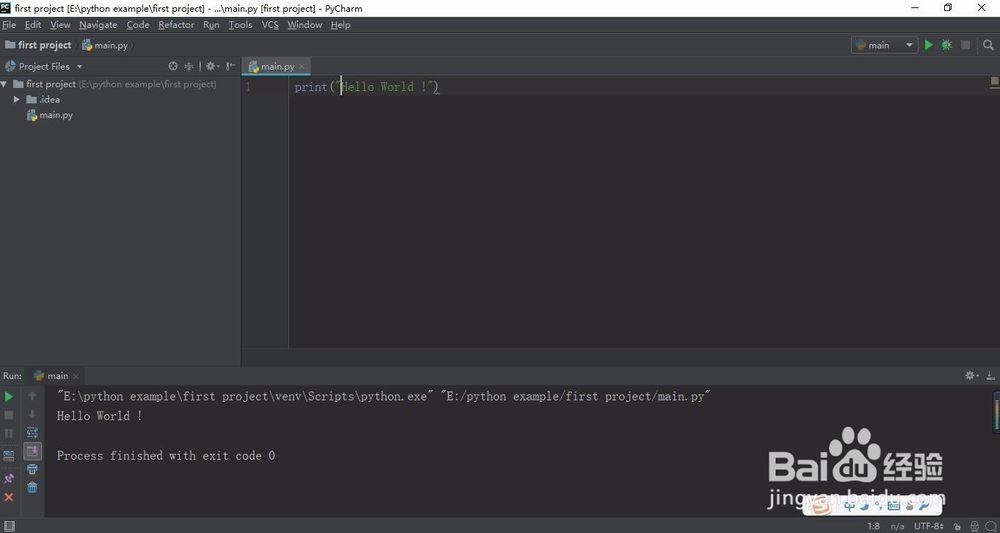The width and height of the screenshot is (1000, 533).
Task: Click restore layout icon in Run panel
Action: [x=9, y=456]
